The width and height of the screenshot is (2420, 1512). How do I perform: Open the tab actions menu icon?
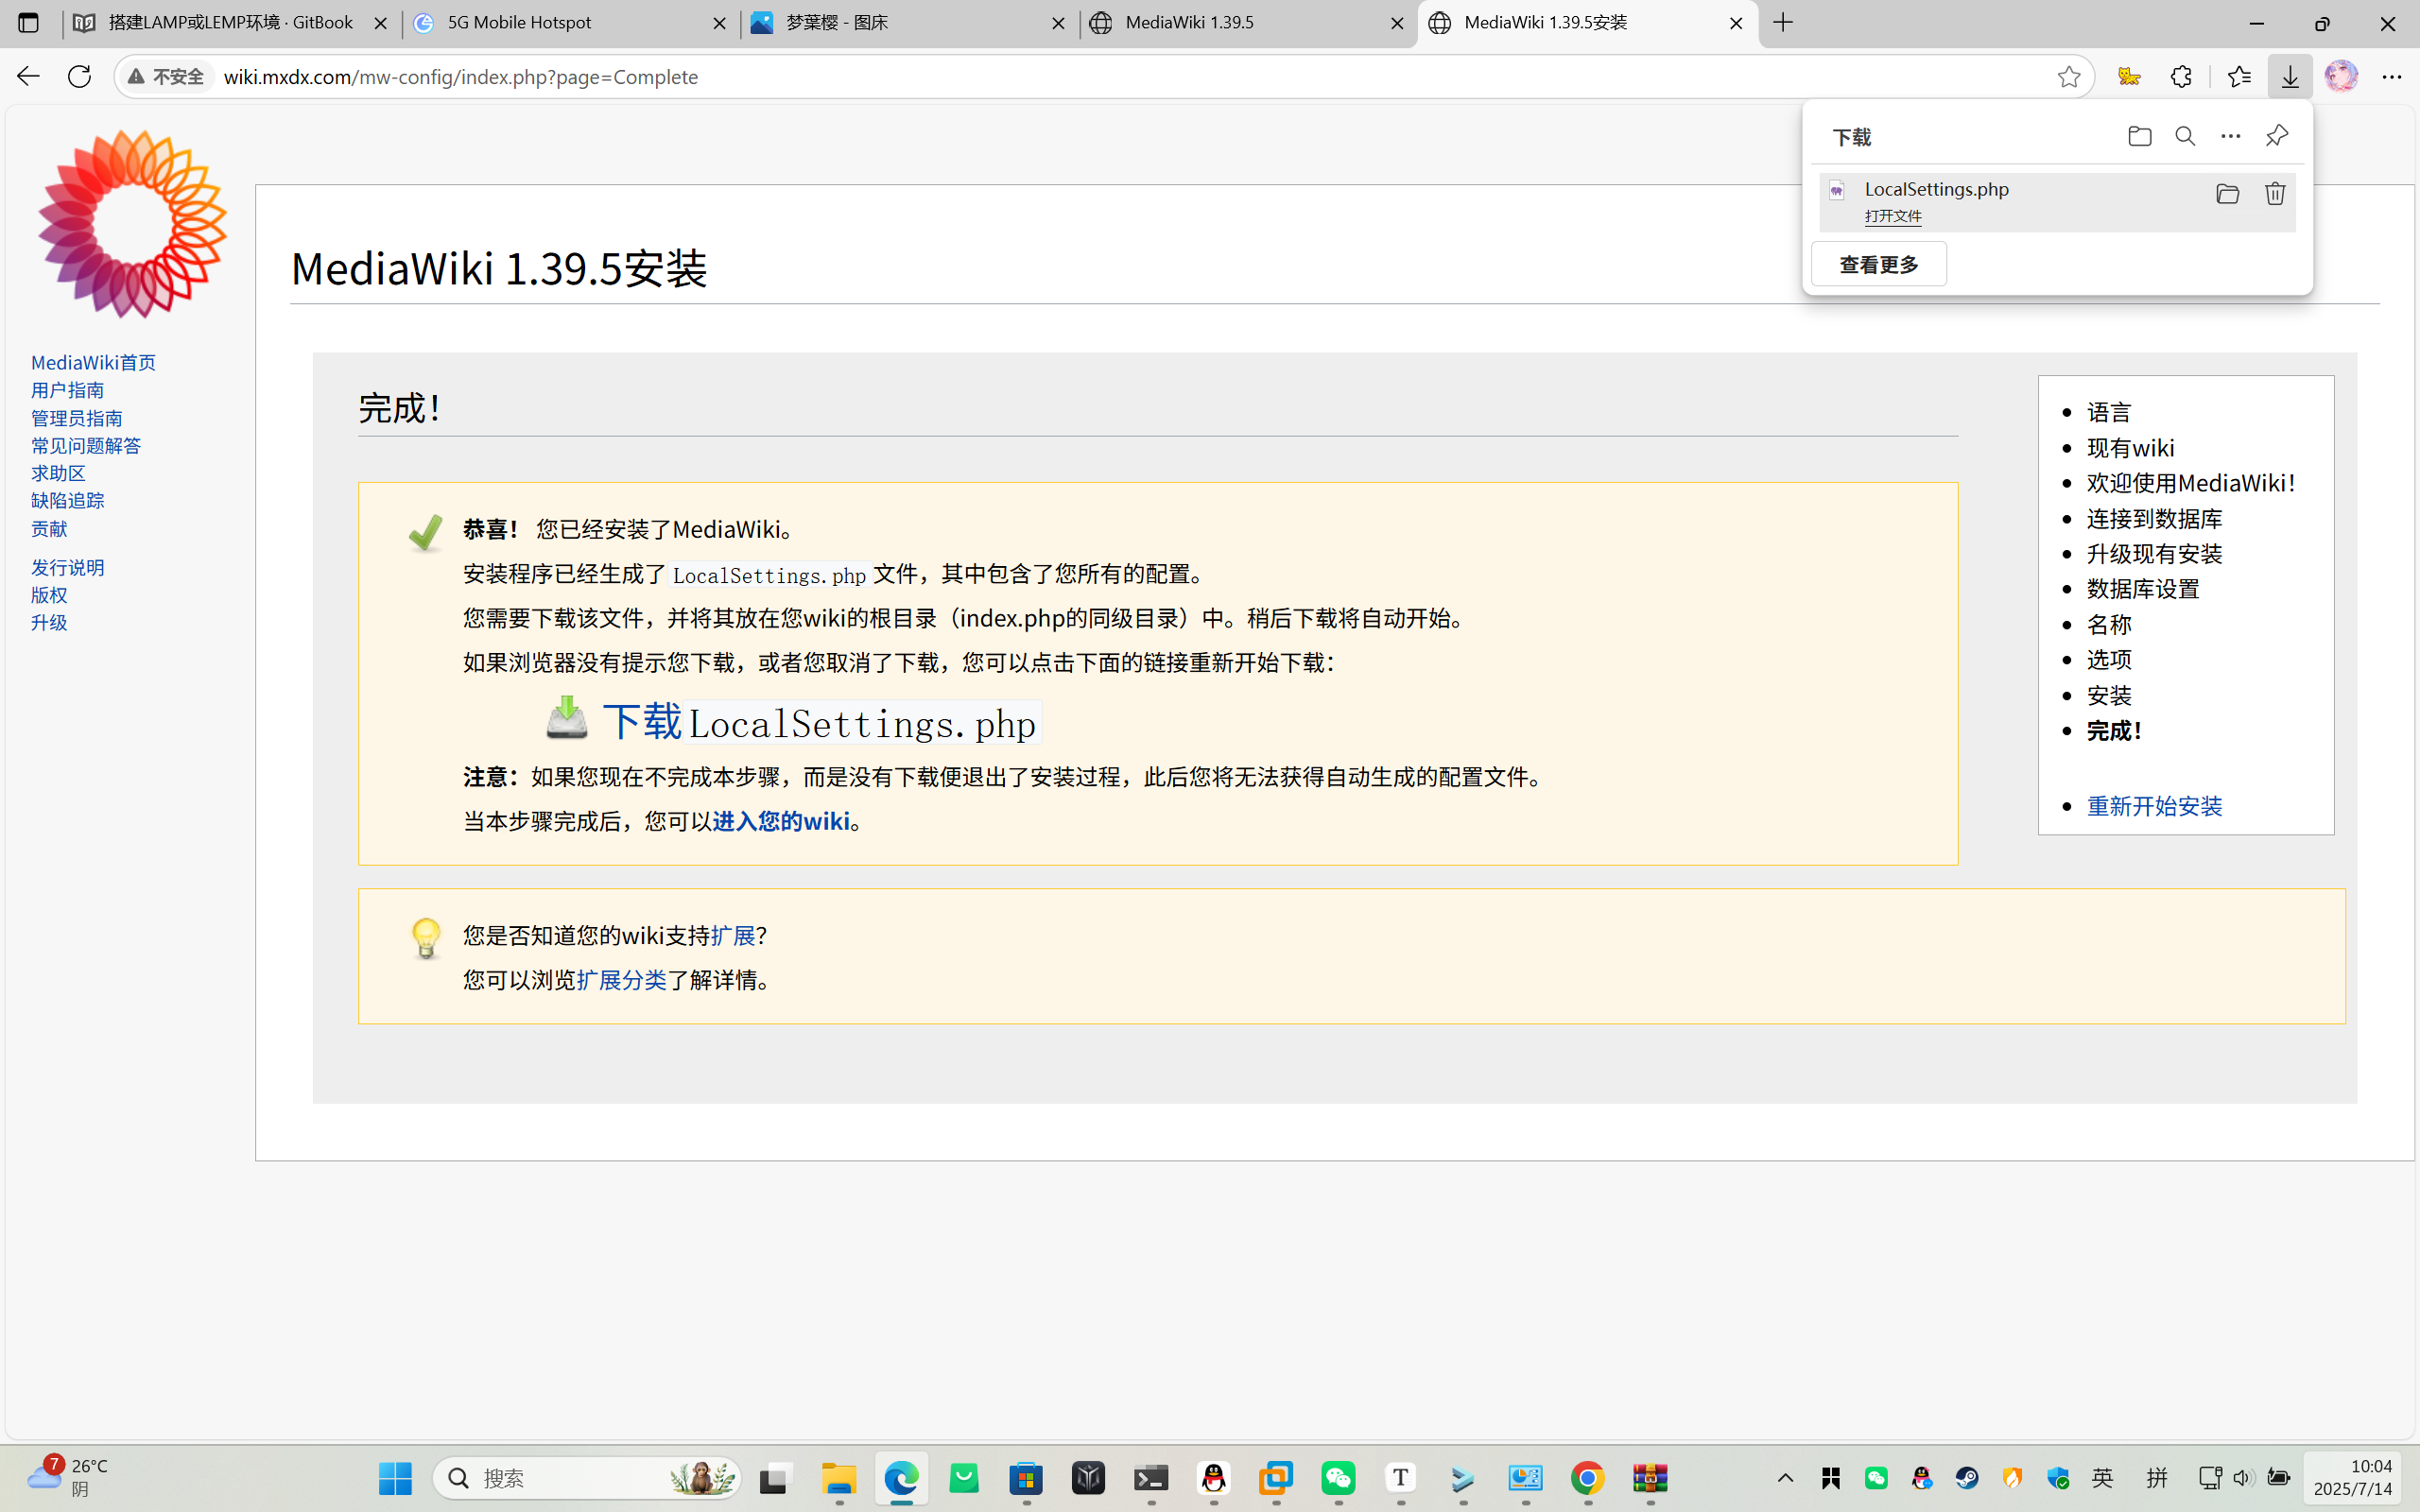coord(28,22)
